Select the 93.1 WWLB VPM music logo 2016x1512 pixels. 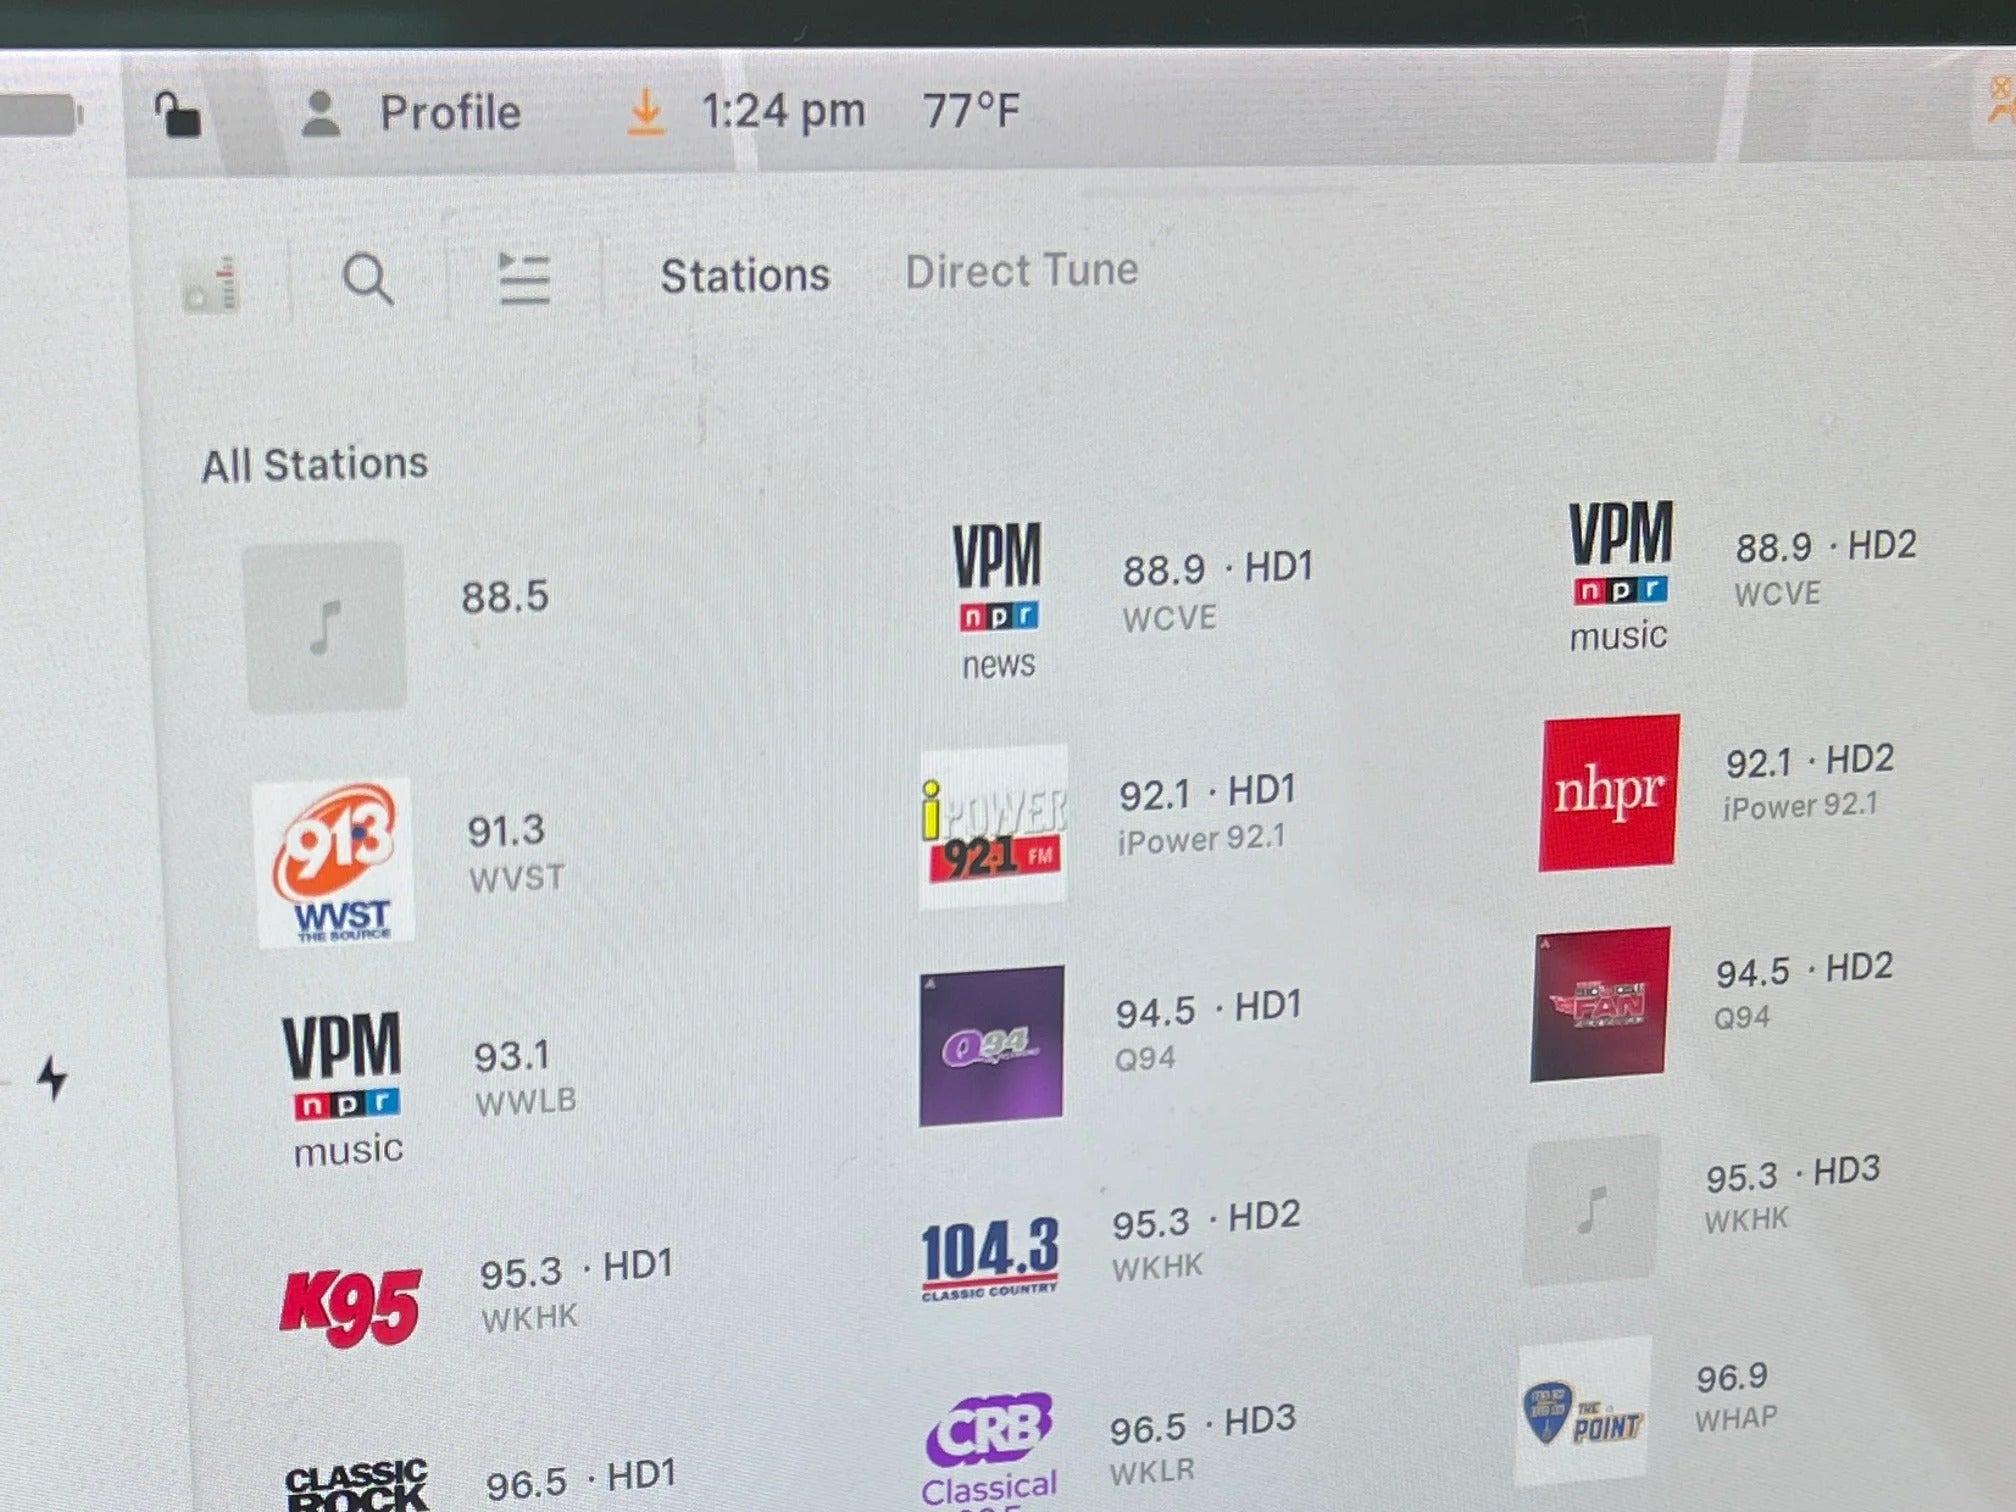click(344, 1090)
